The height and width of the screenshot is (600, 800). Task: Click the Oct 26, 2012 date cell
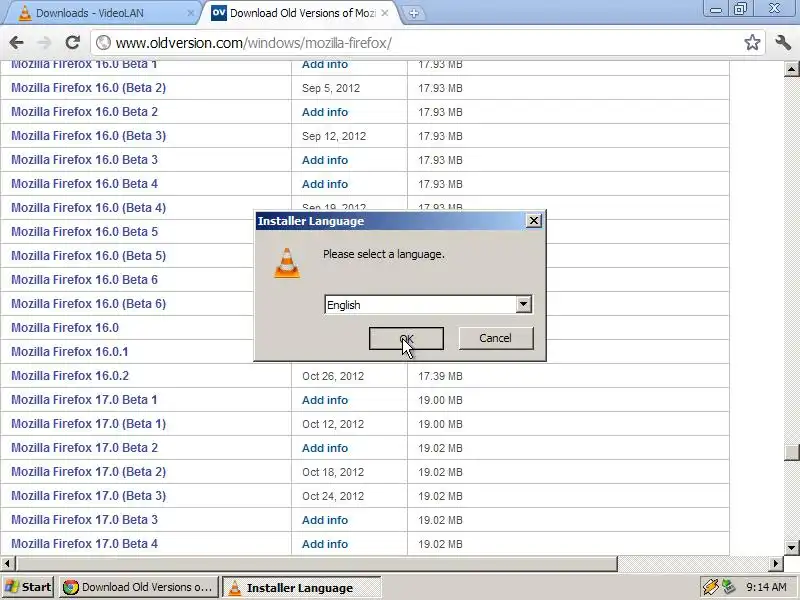pyautogui.click(x=333, y=376)
